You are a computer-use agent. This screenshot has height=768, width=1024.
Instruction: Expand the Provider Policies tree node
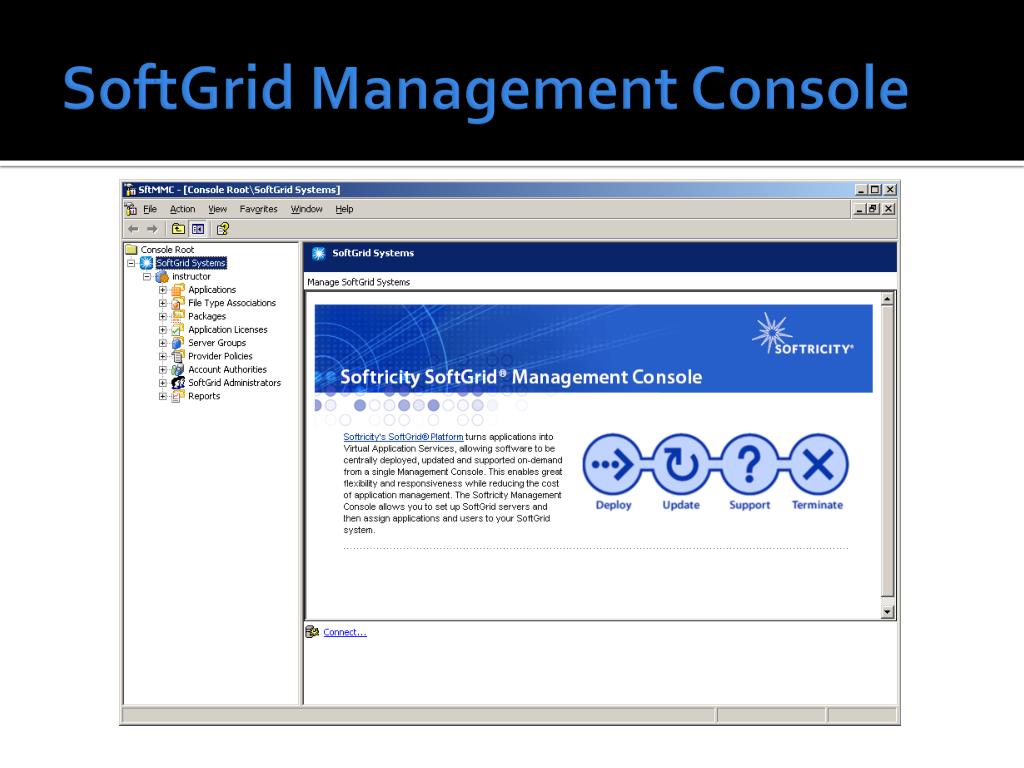pyautogui.click(x=163, y=357)
